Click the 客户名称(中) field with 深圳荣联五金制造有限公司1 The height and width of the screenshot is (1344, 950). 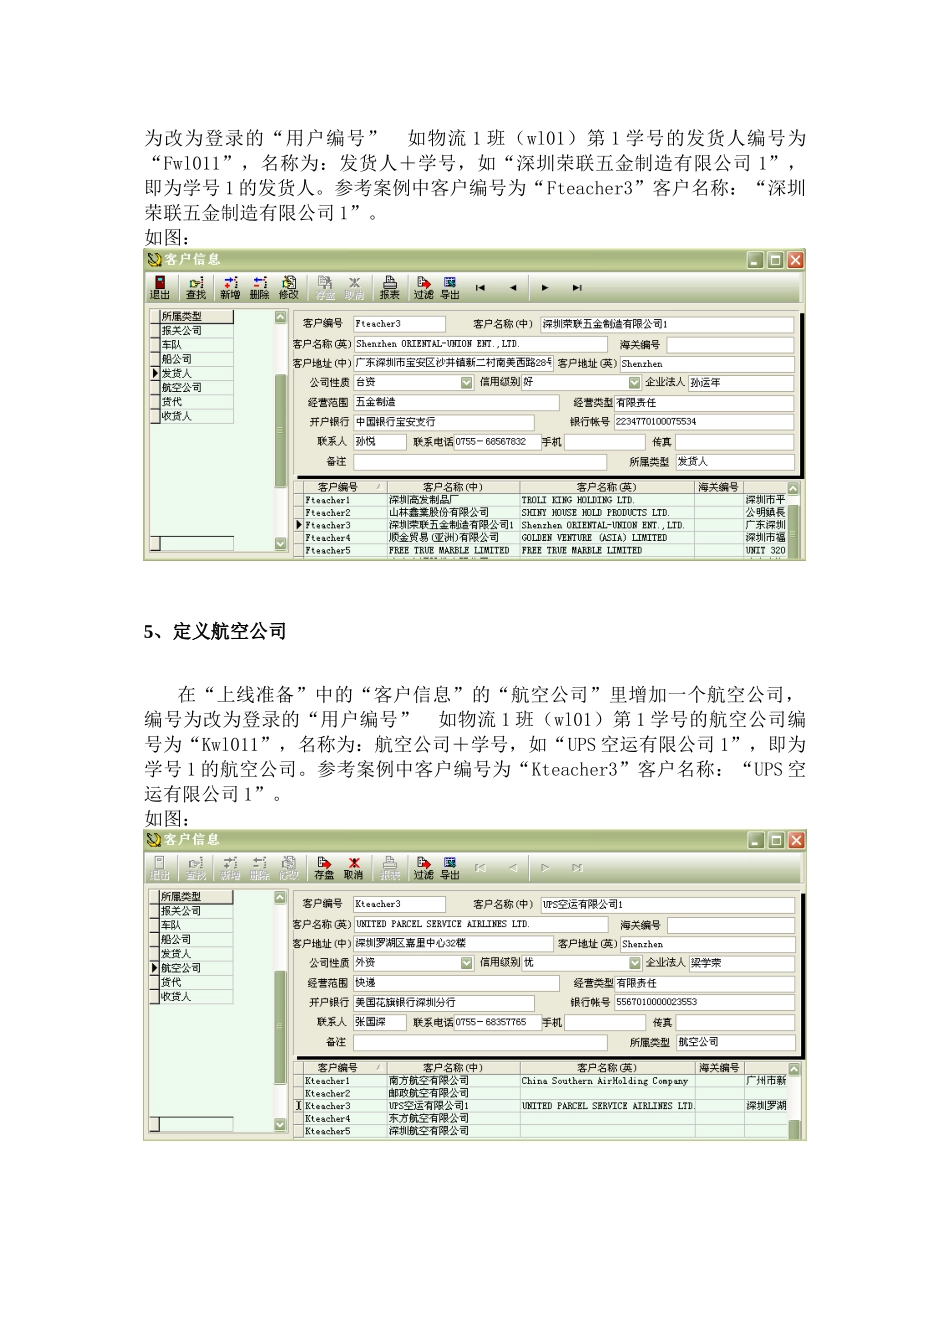point(667,324)
